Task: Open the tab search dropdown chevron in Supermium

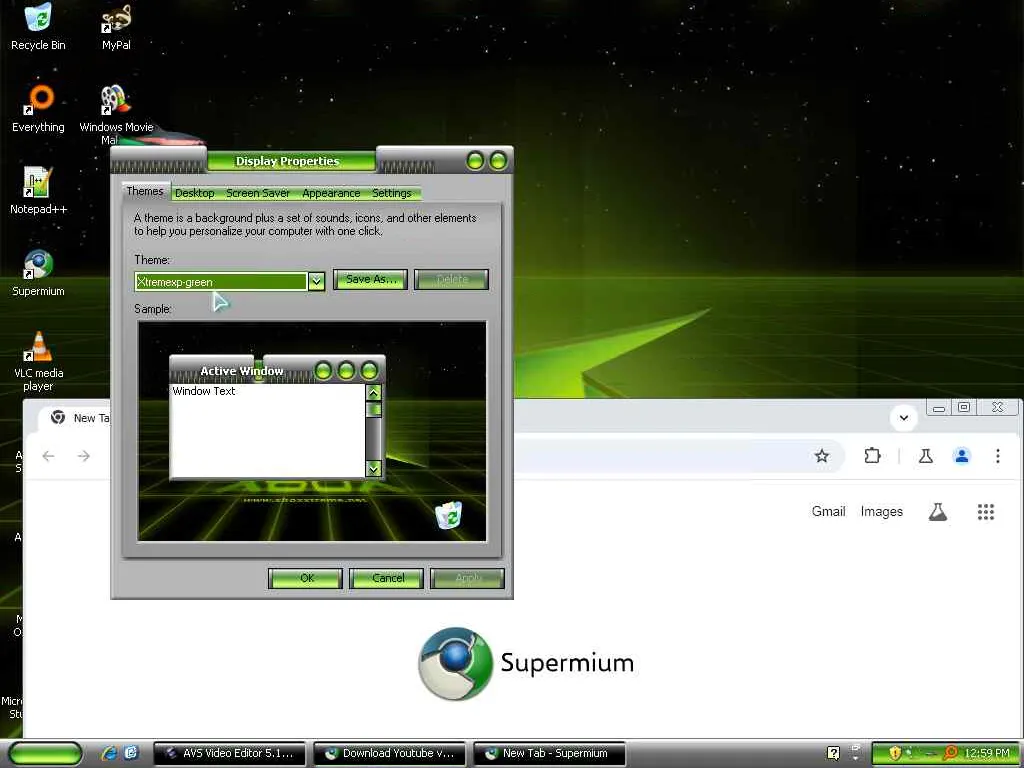Action: click(x=904, y=417)
